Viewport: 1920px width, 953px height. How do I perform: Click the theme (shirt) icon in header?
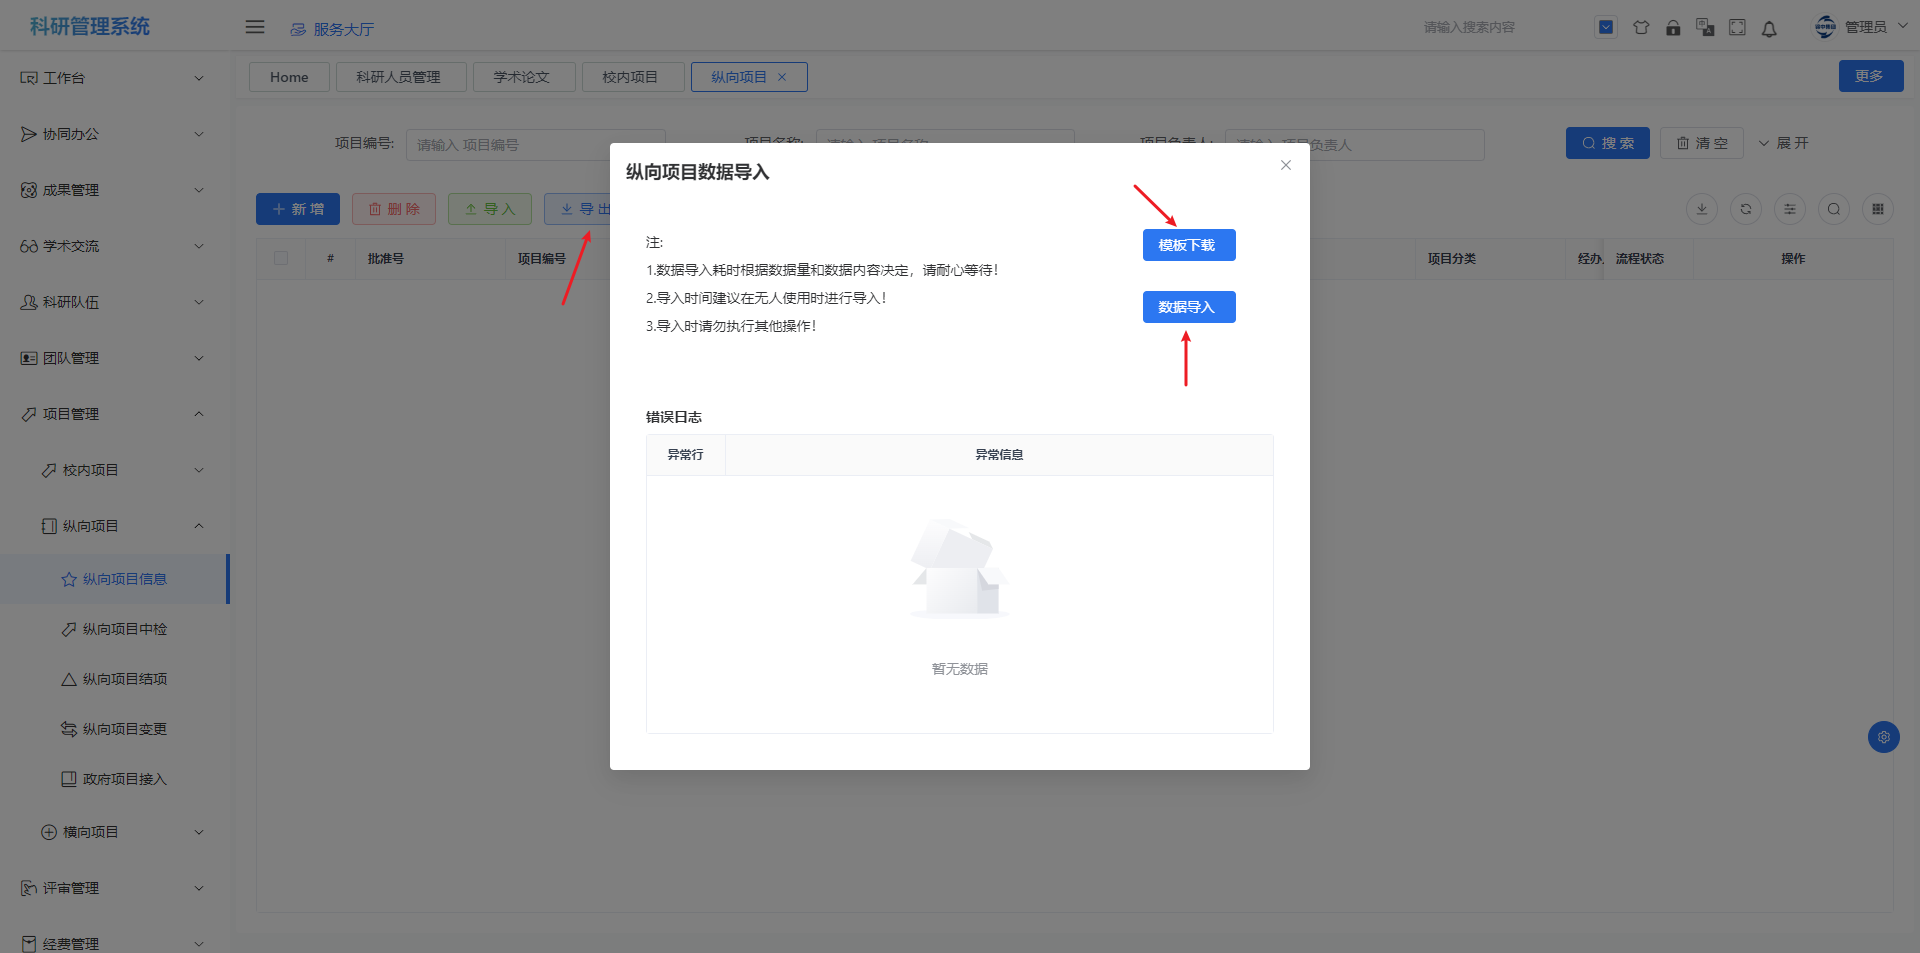(1641, 28)
